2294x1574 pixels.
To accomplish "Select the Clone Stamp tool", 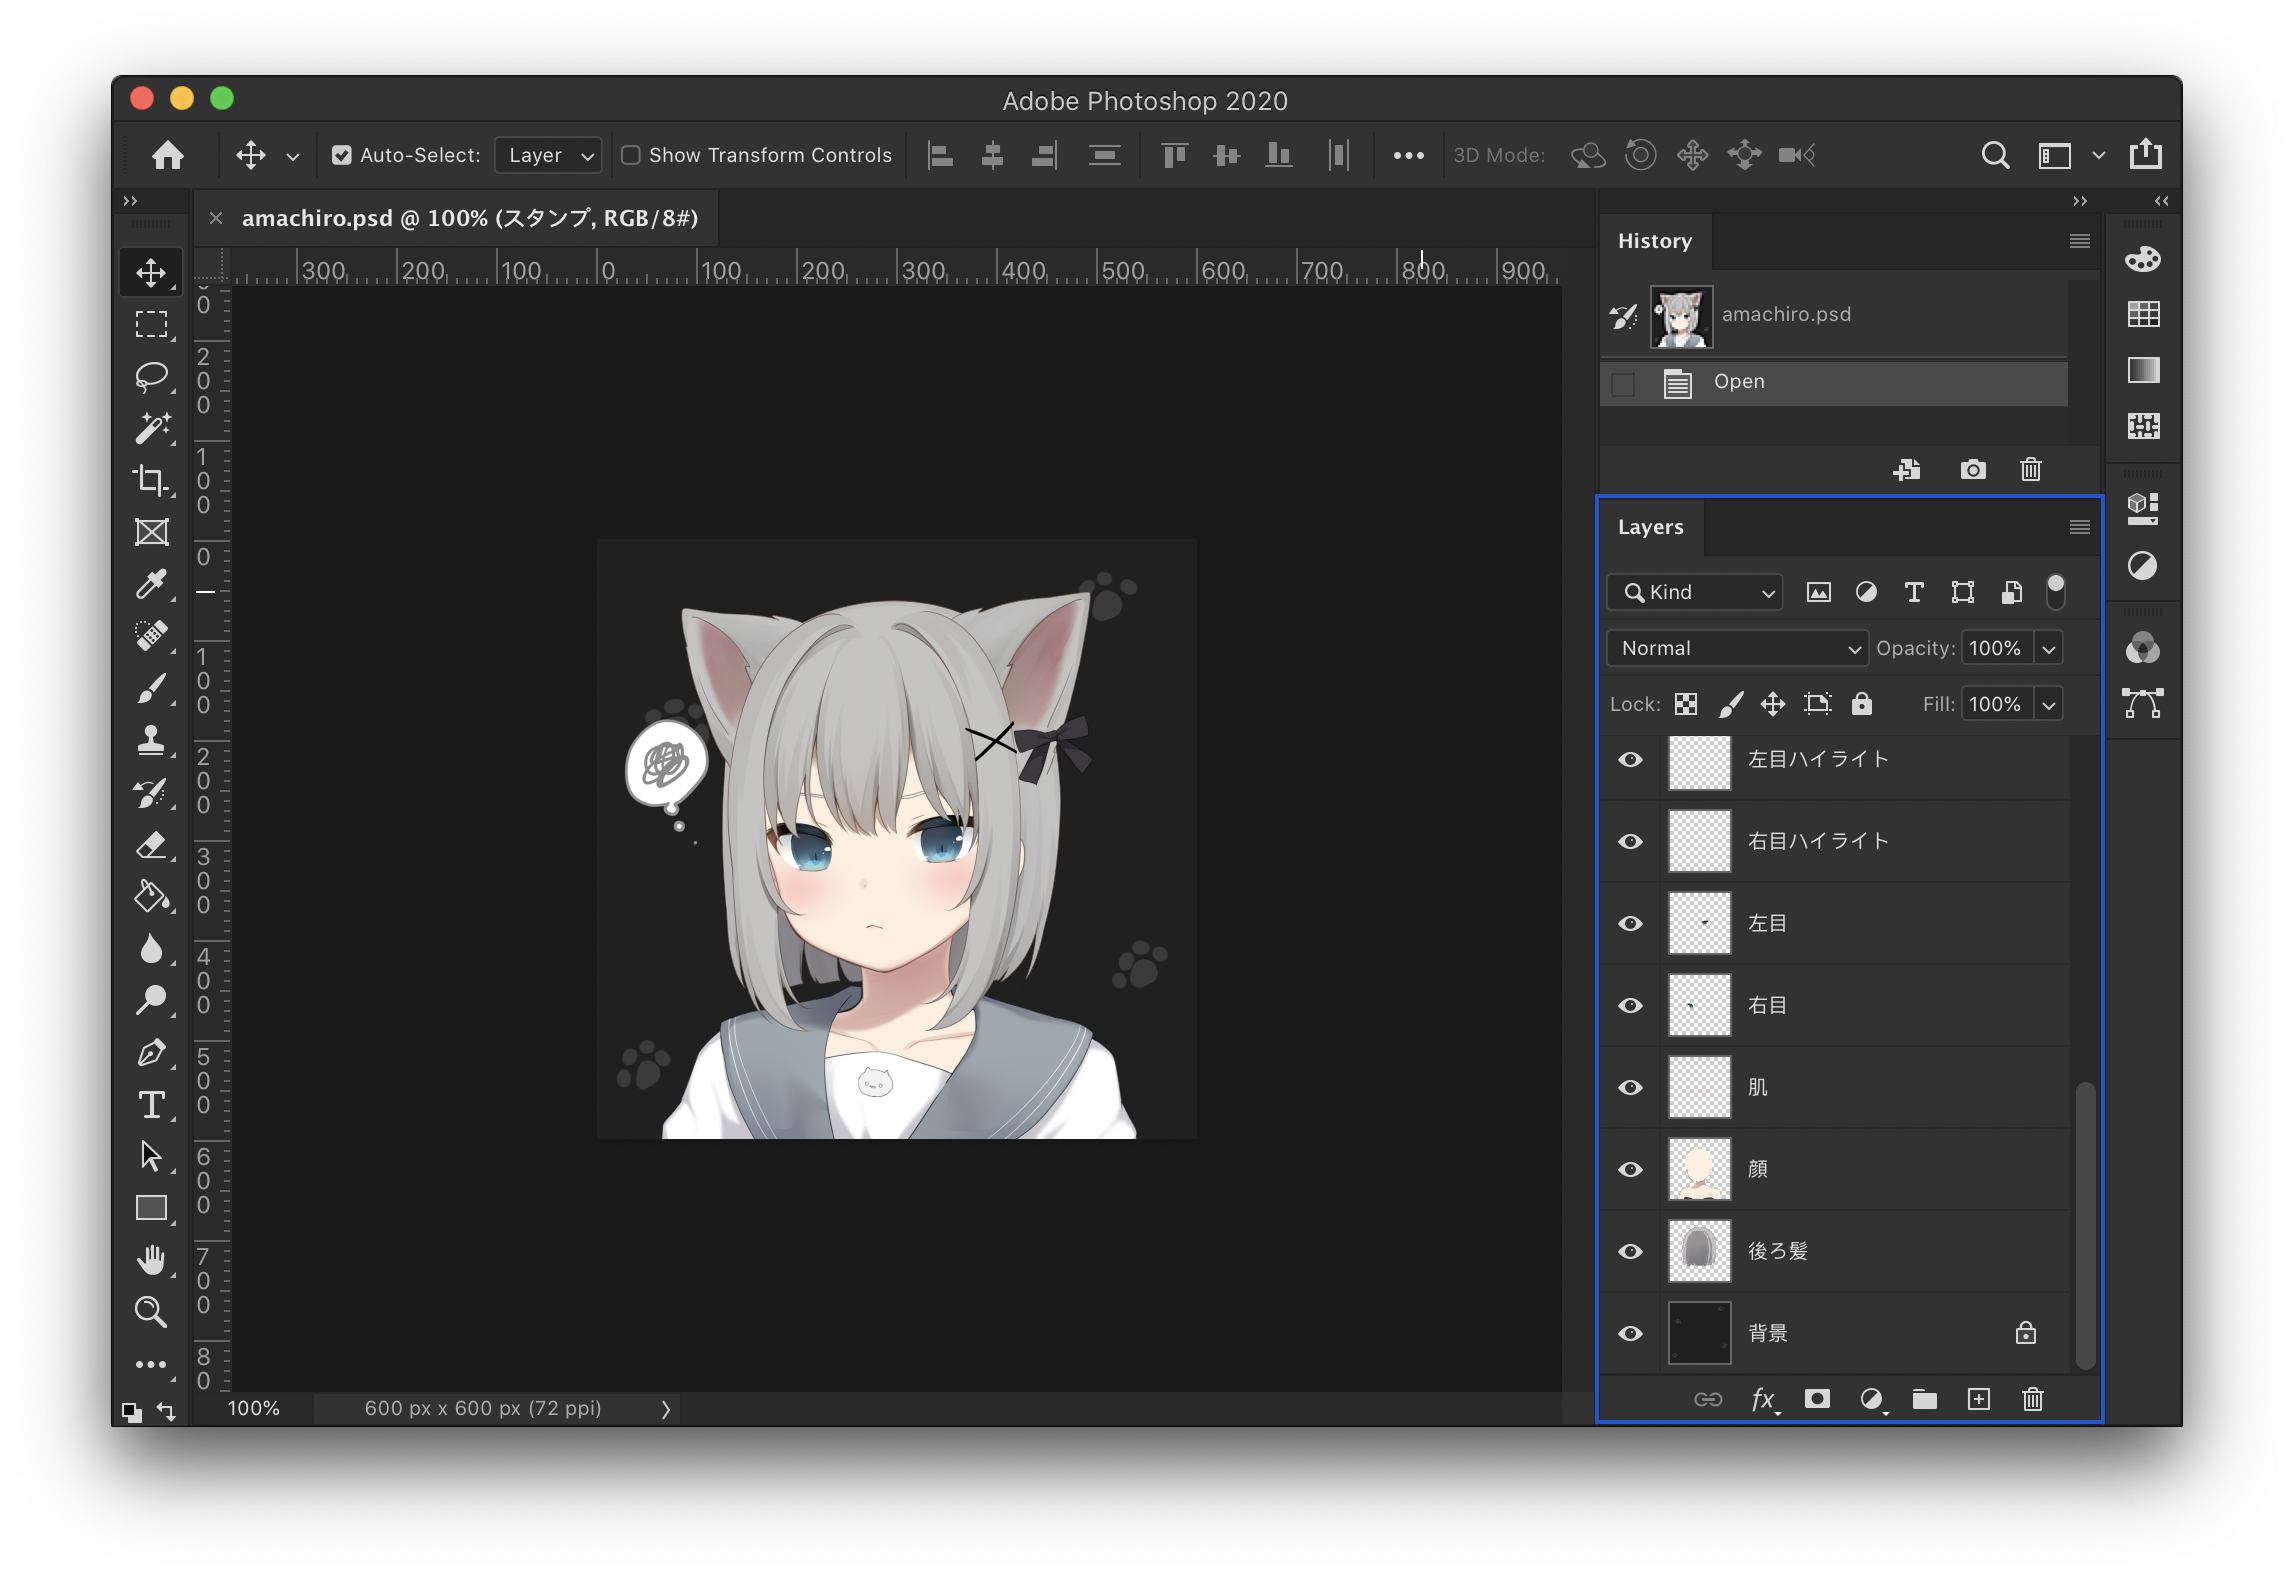I will pos(152,743).
